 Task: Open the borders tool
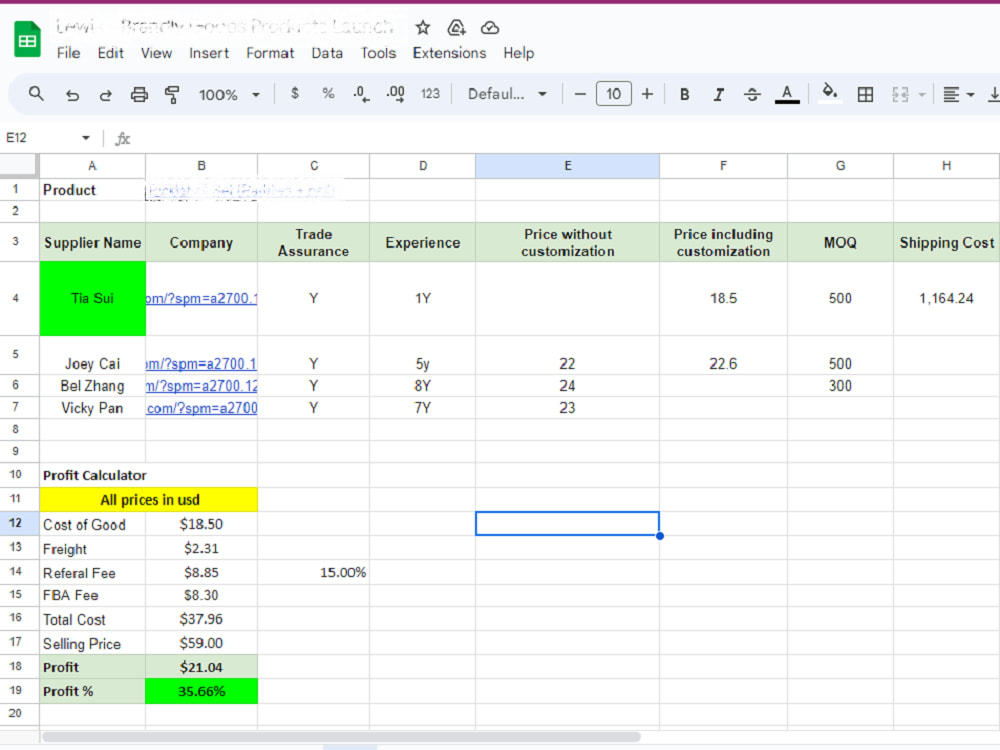tap(865, 95)
